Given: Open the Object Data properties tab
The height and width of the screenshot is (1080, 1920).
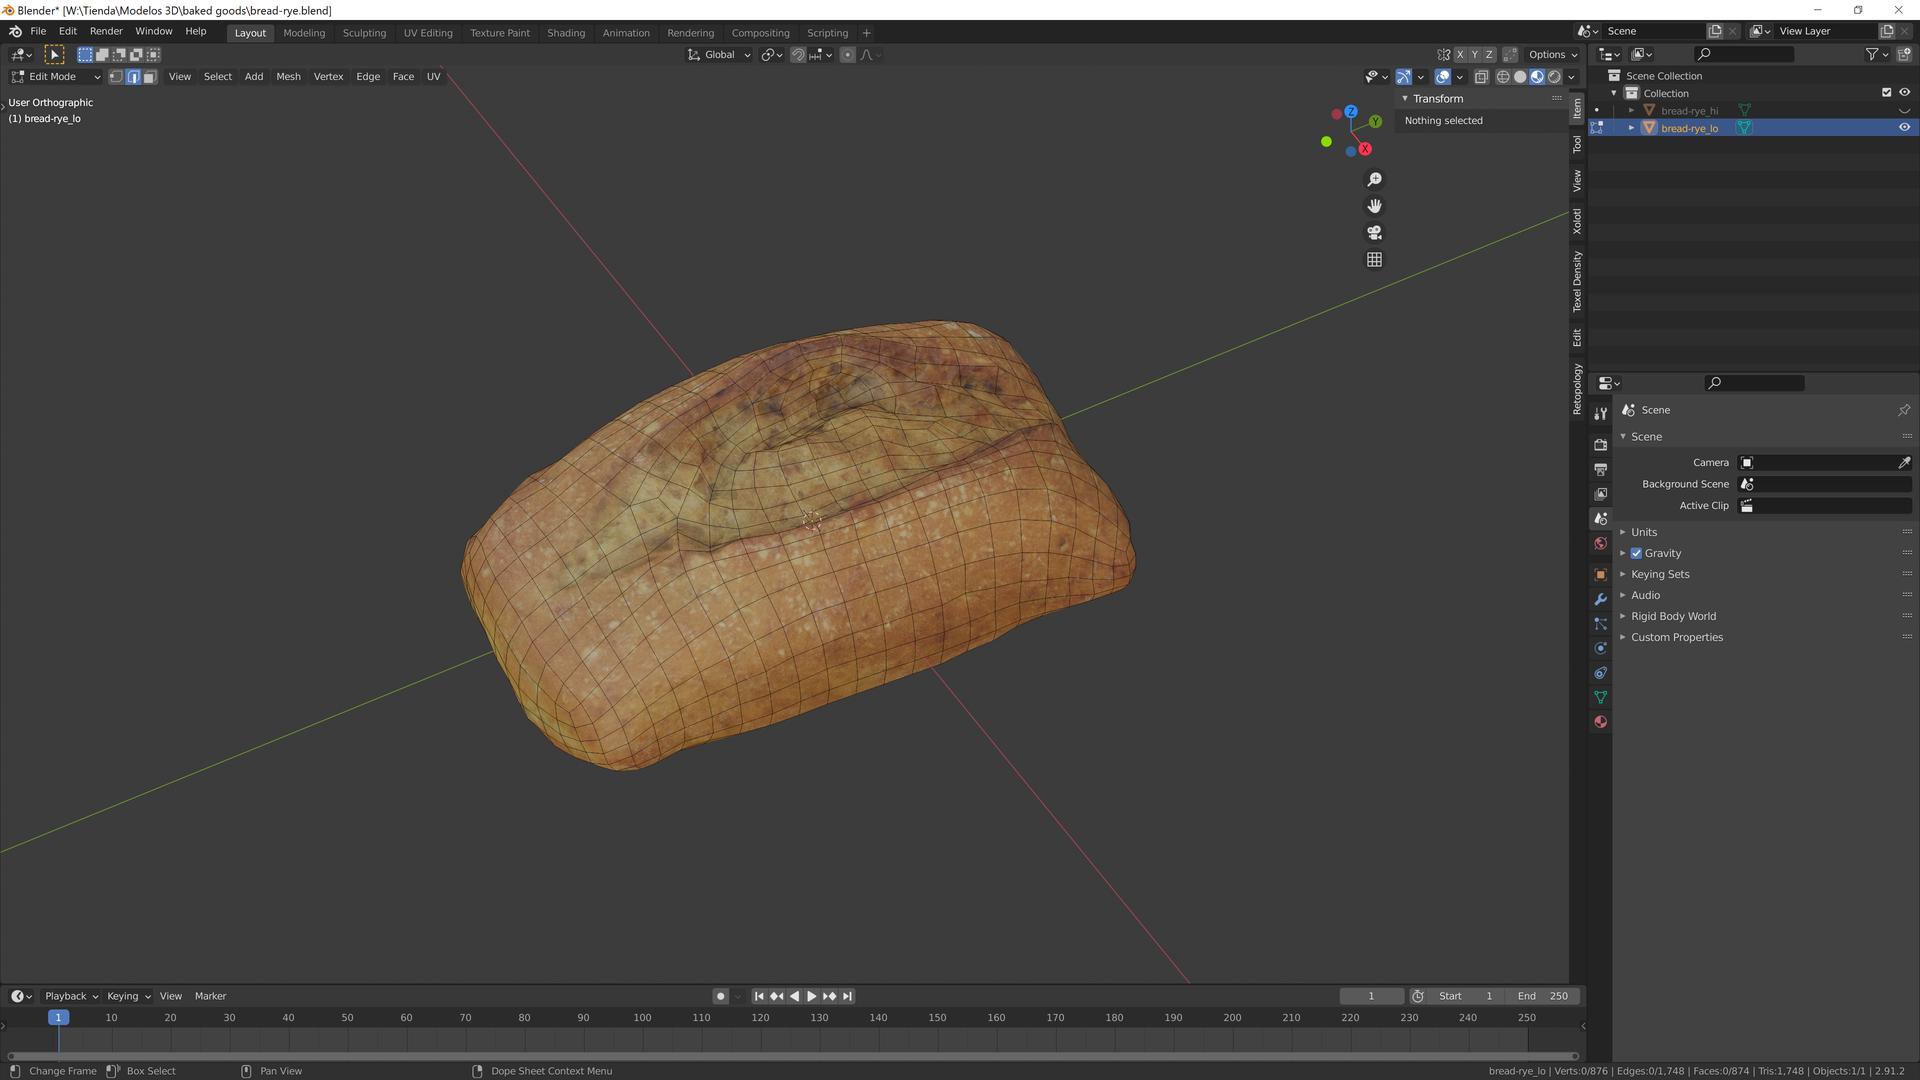Looking at the screenshot, I should click(x=1600, y=697).
